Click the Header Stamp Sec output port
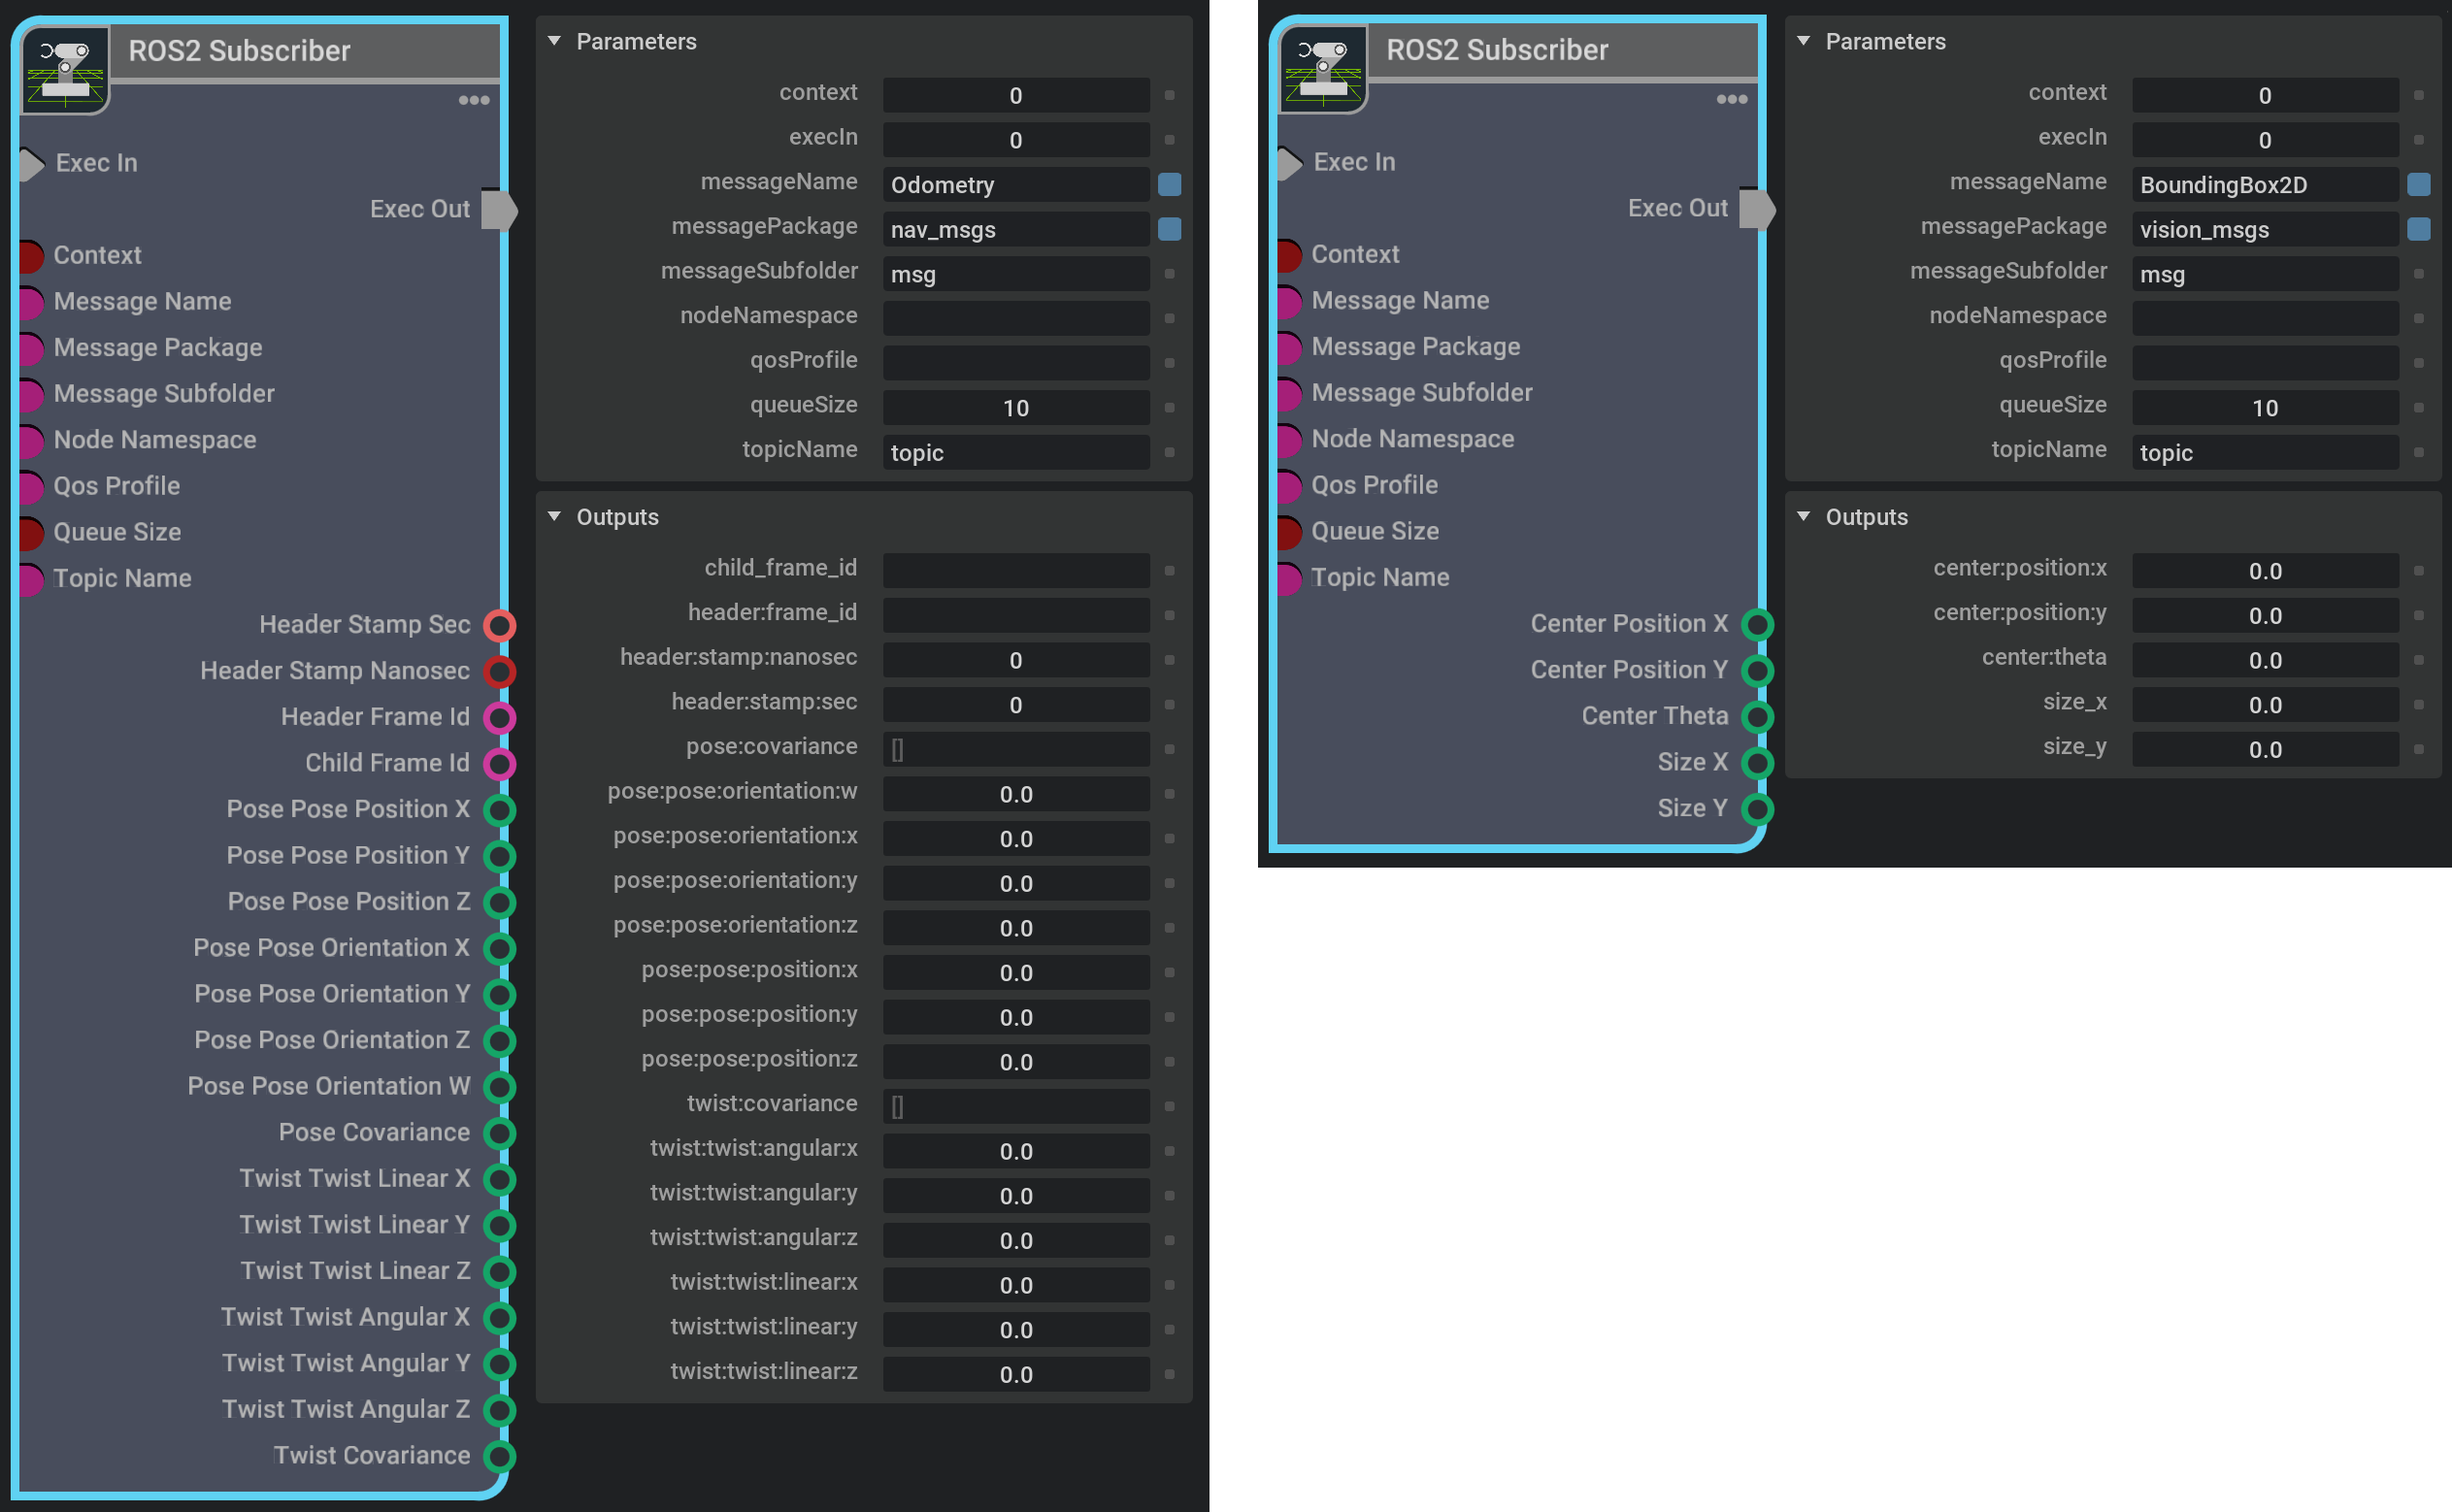 499,625
